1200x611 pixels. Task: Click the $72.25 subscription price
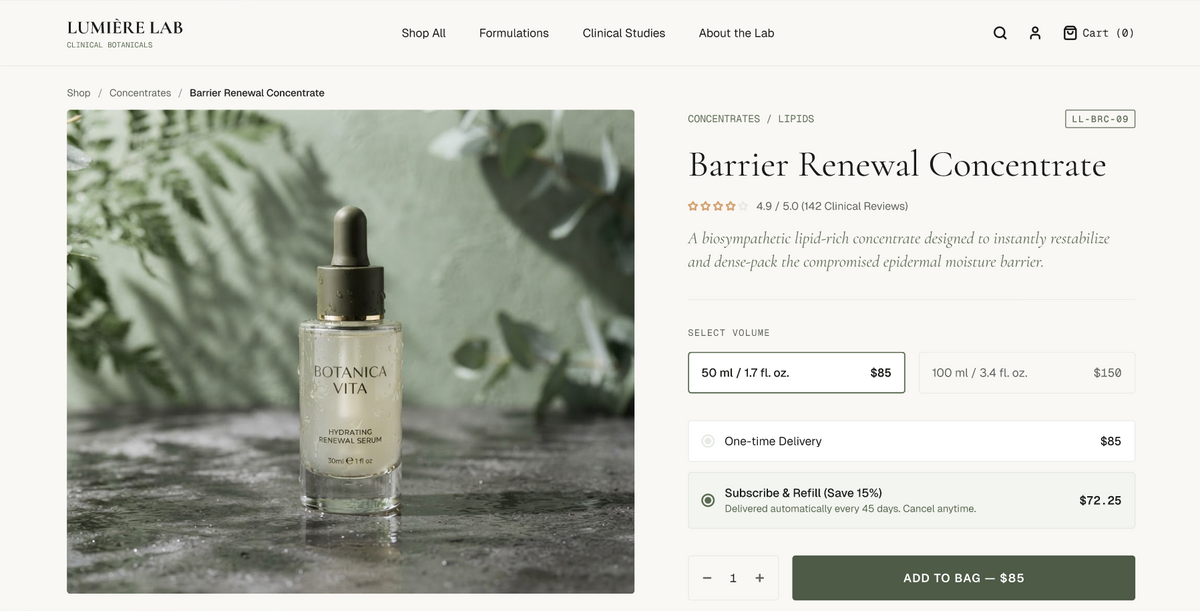1100,500
